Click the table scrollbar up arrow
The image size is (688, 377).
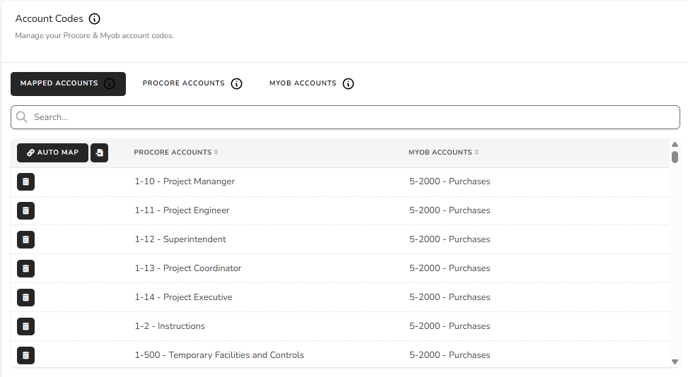click(675, 144)
